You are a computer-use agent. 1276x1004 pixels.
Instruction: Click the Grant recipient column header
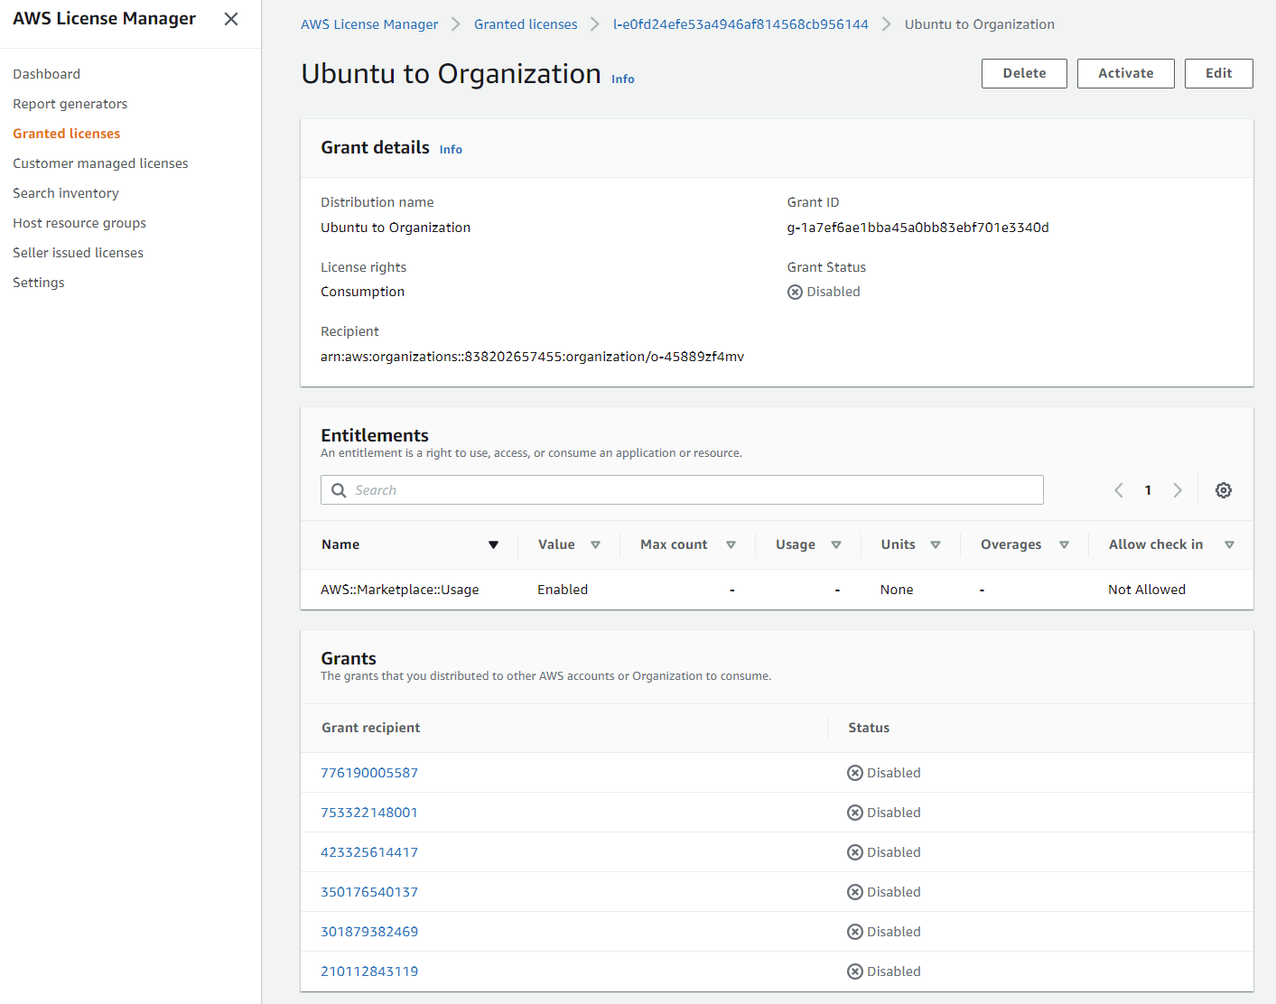click(371, 728)
